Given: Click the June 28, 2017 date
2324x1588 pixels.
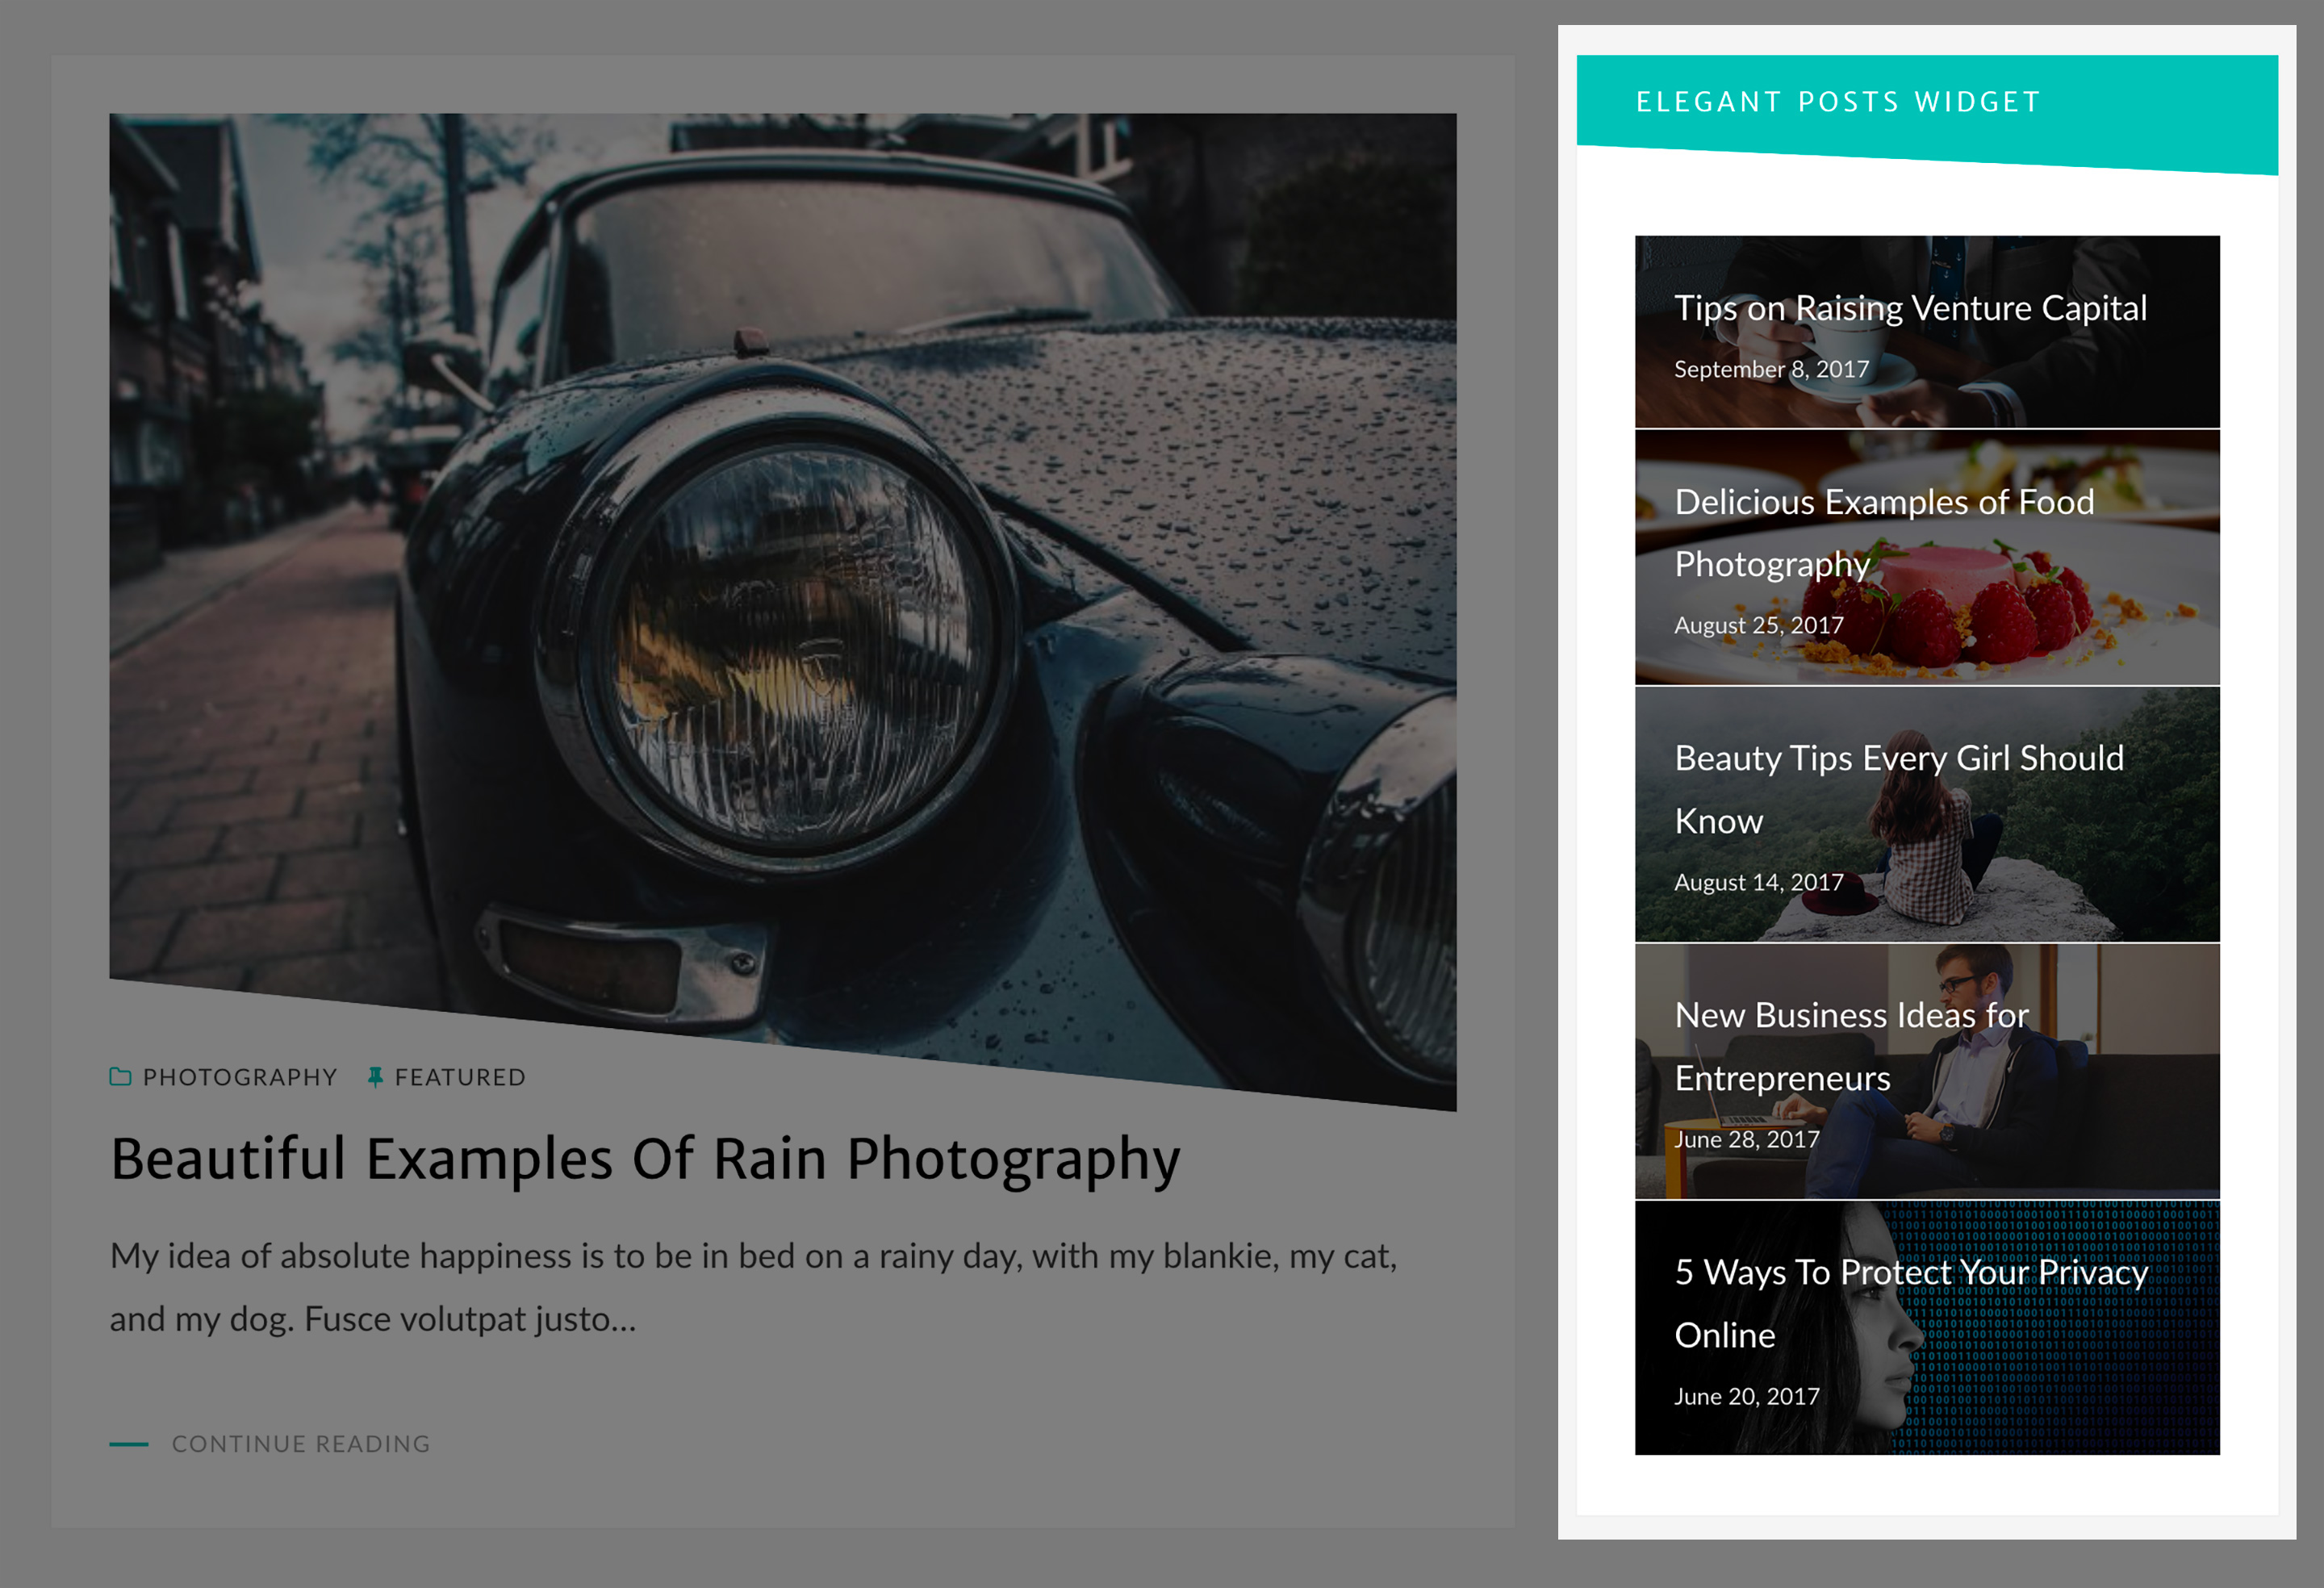Looking at the screenshot, I should pyautogui.click(x=1746, y=1139).
